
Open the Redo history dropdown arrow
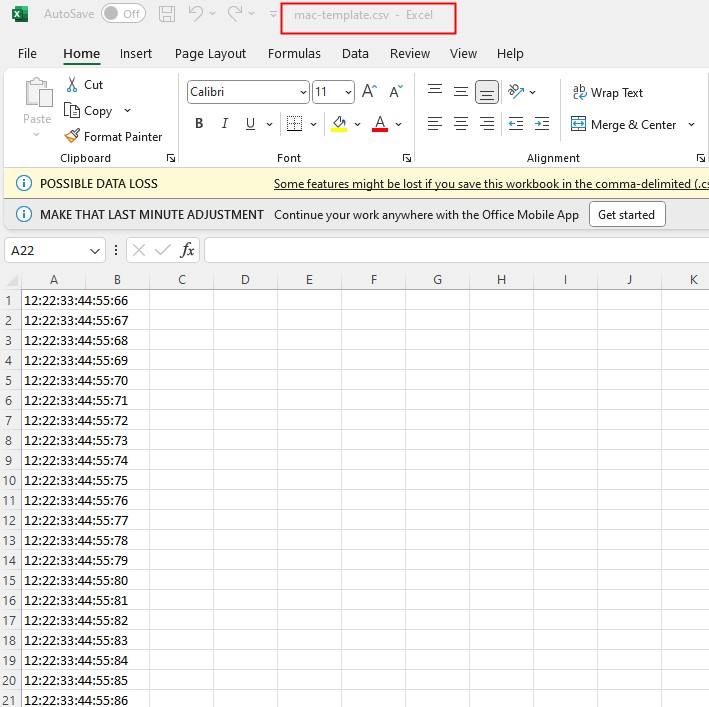tap(251, 14)
